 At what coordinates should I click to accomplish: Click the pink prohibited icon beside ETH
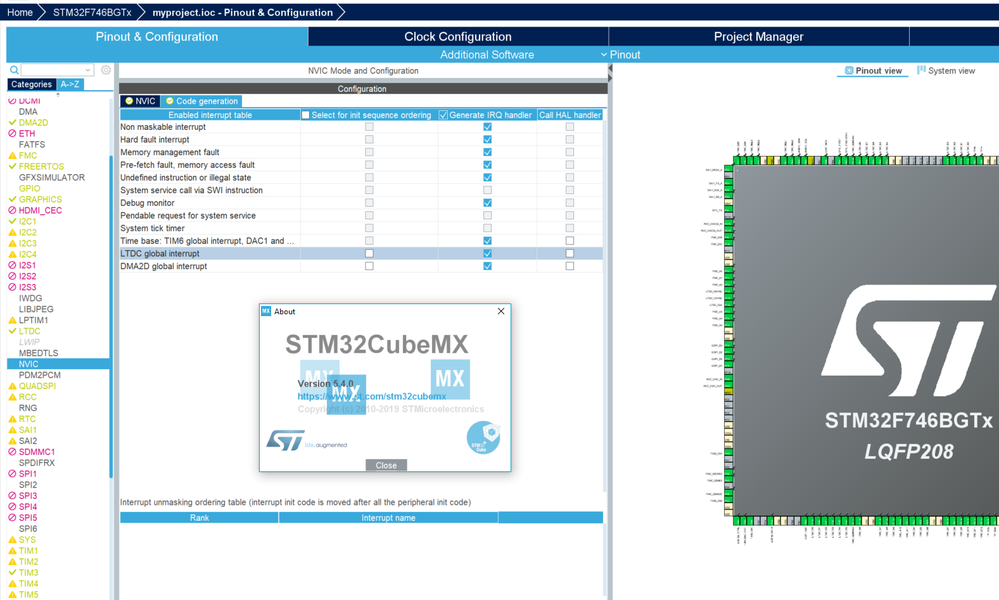12,133
